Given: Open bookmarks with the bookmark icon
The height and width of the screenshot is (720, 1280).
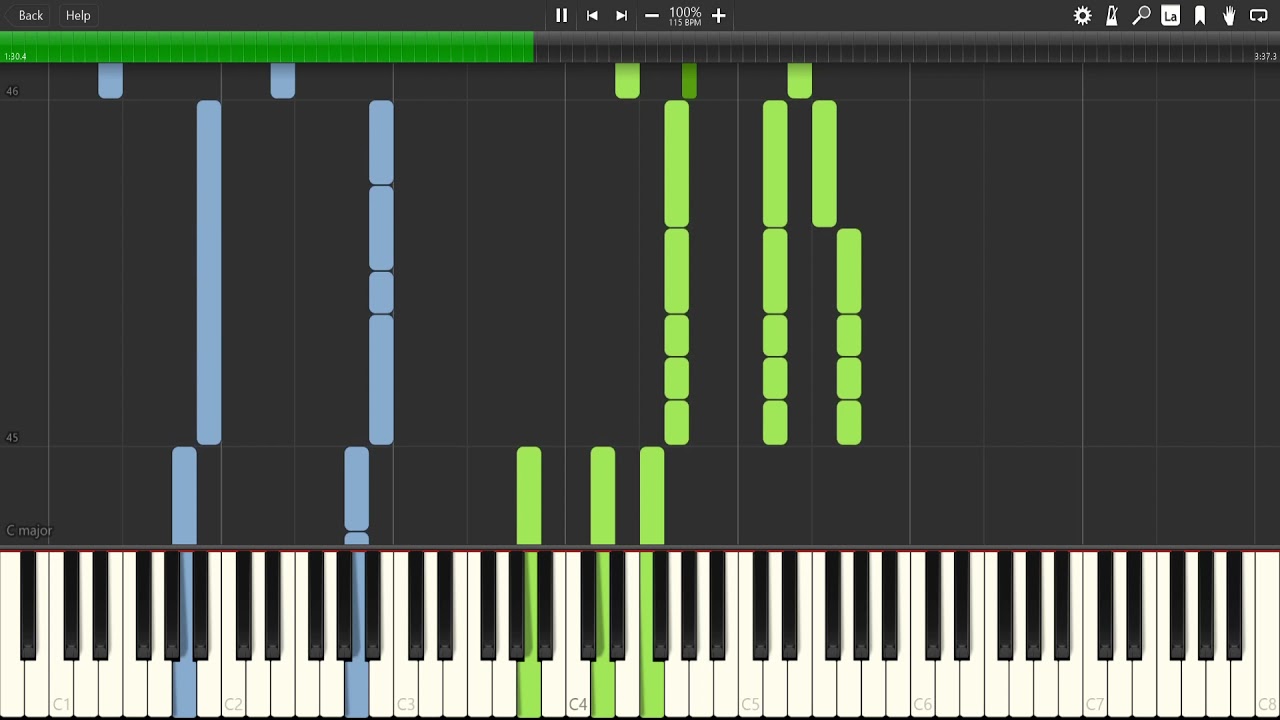Looking at the screenshot, I should click(x=1200, y=15).
